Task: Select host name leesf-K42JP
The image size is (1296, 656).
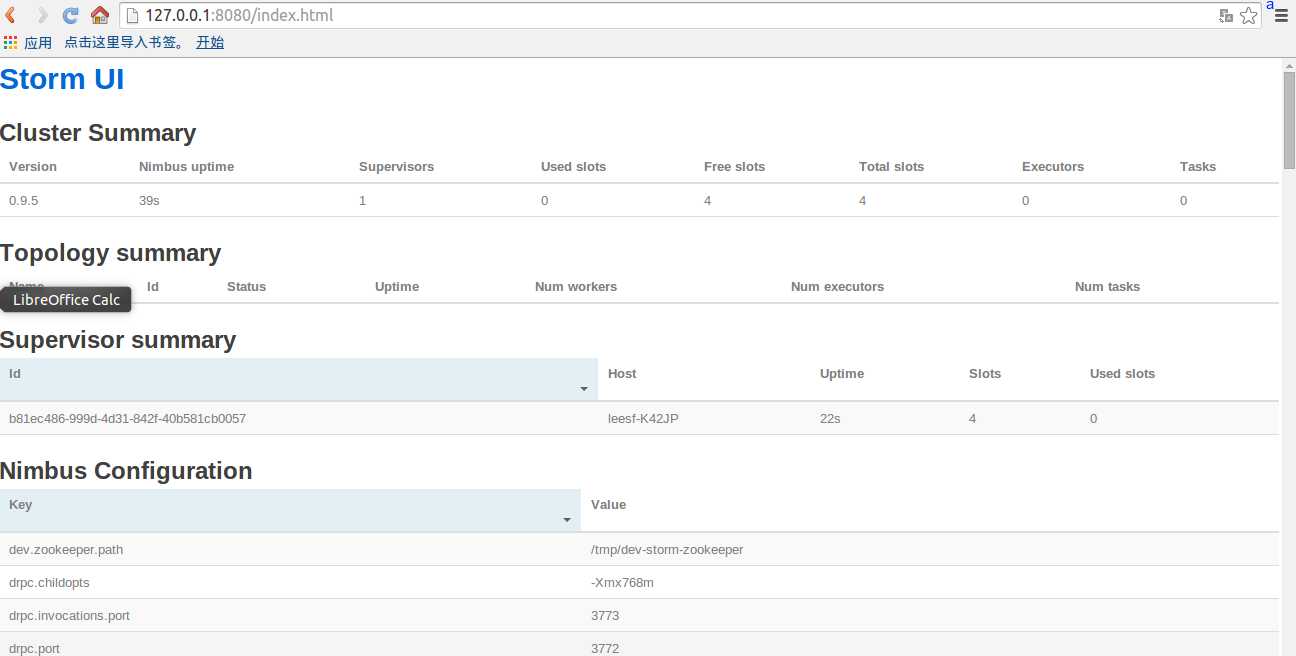Action: (643, 419)
